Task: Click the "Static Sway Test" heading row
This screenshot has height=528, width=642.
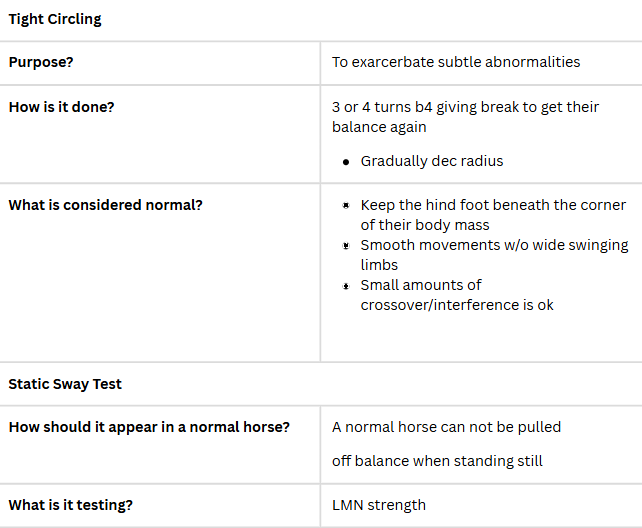Action: [x=65, y=384]
